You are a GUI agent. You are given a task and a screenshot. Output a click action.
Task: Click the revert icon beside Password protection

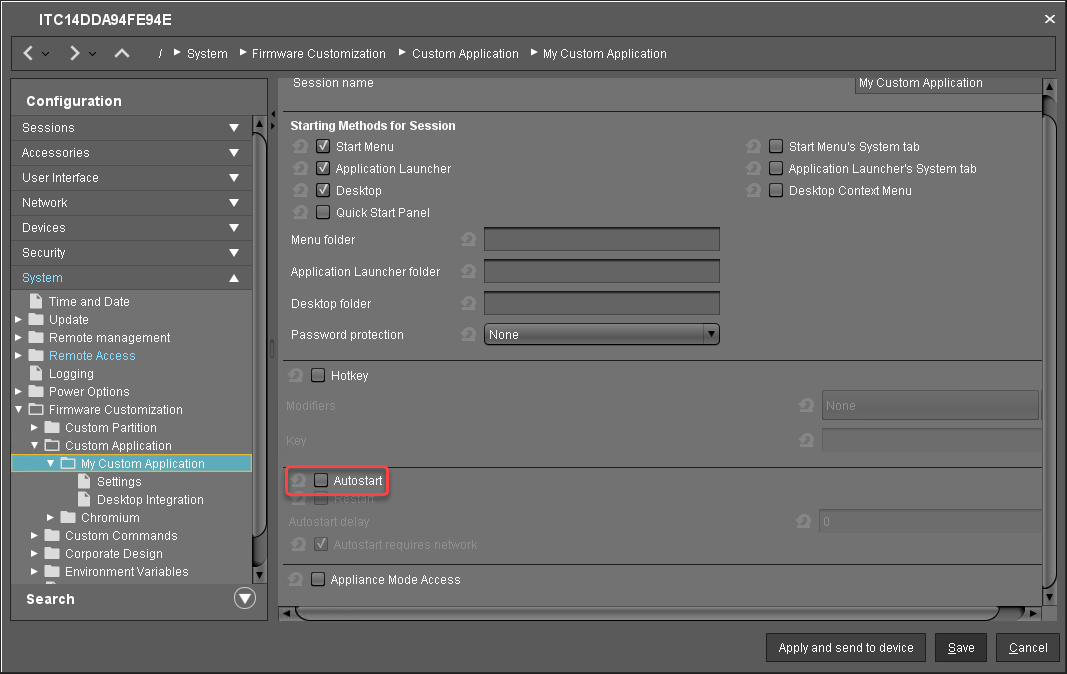point(468,335)
